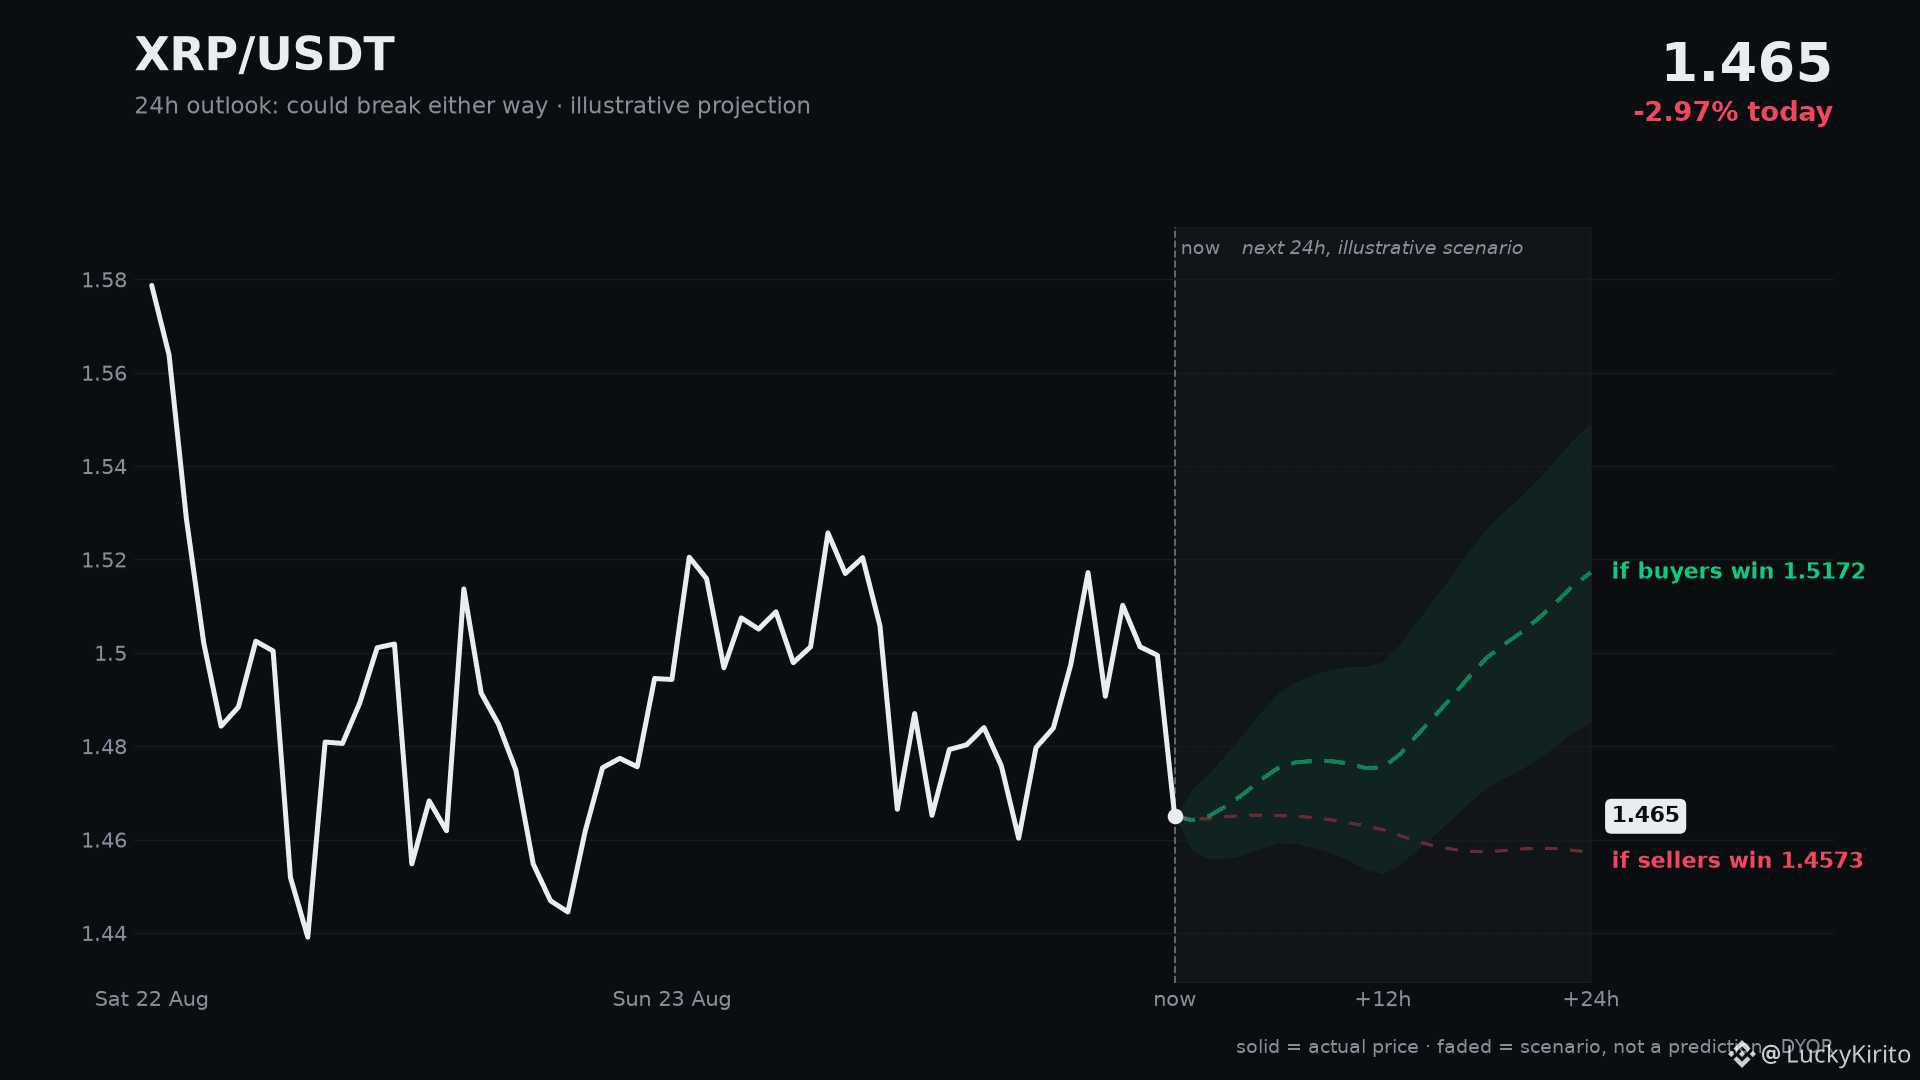The height and width of the screenshot is (1080, 1920).
Task: Select the '+12h' time axis label
Action: pyautogui.click(x=1383, y=999)
